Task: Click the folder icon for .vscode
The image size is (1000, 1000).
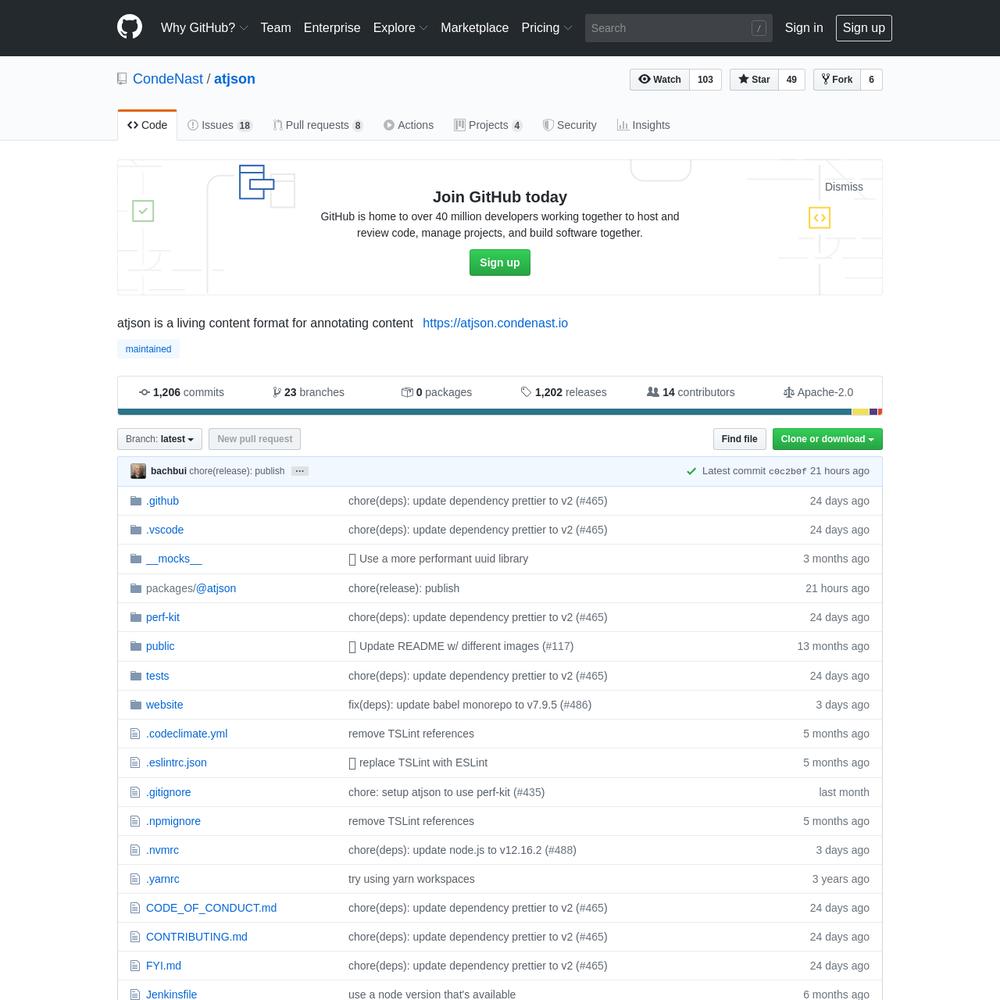Action: click(x=135, y=529)
